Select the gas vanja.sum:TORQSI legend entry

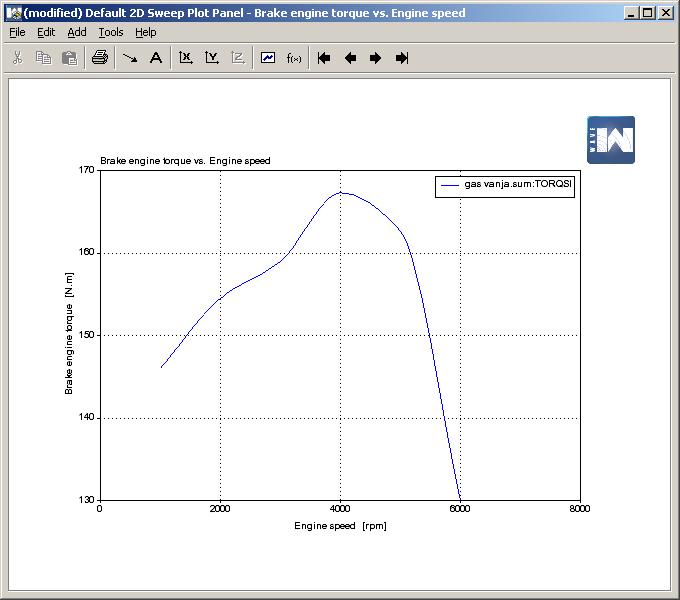518,185
